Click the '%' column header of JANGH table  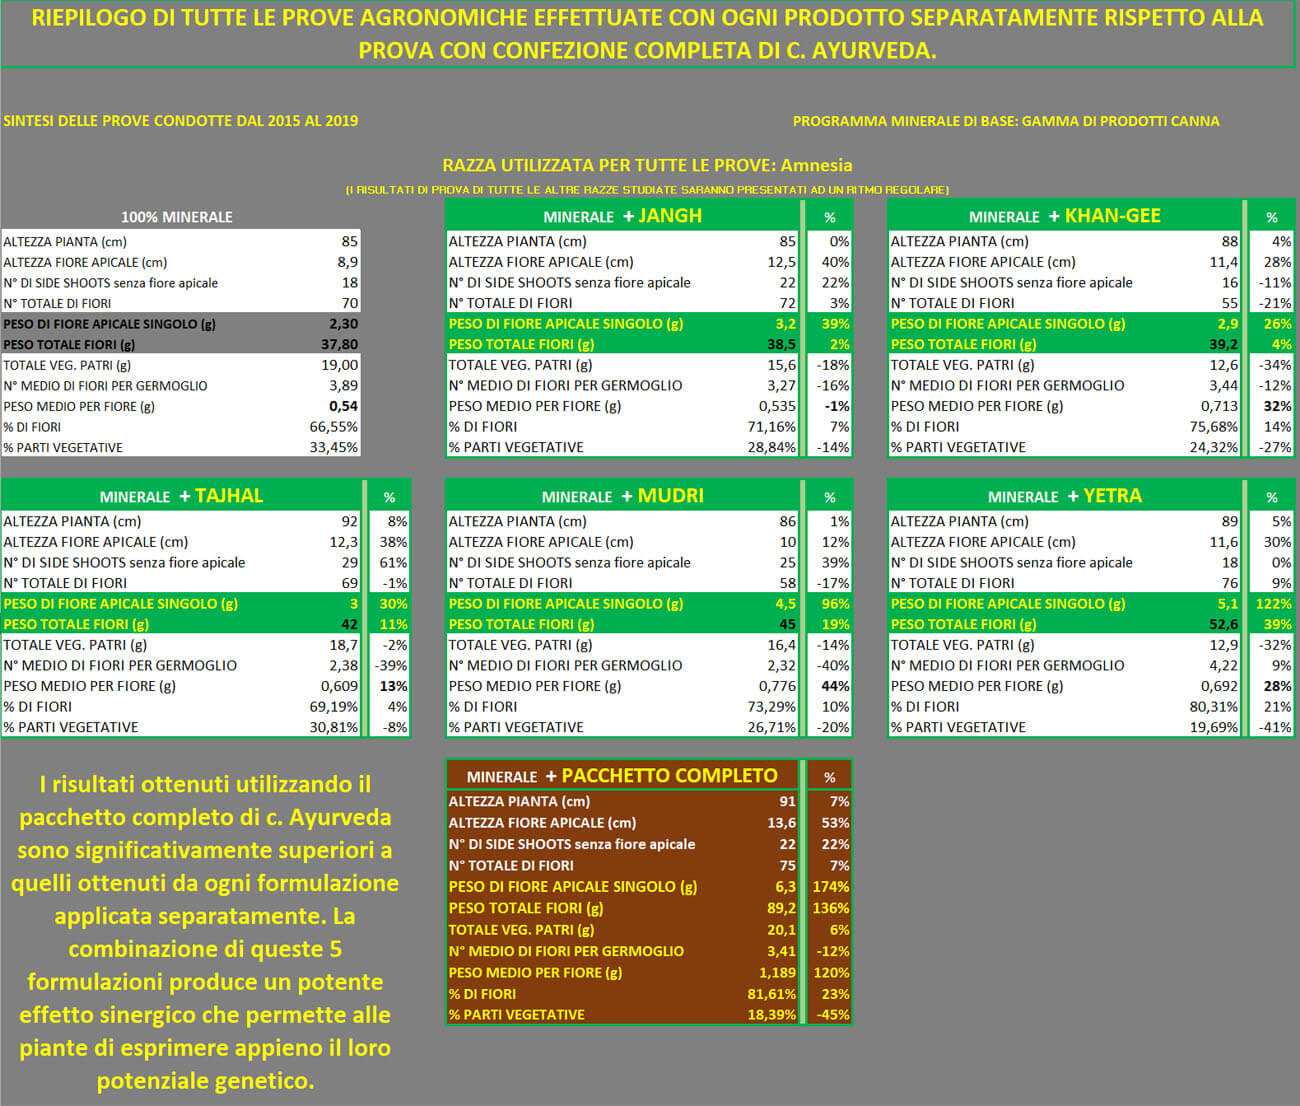tap(829, 217)
